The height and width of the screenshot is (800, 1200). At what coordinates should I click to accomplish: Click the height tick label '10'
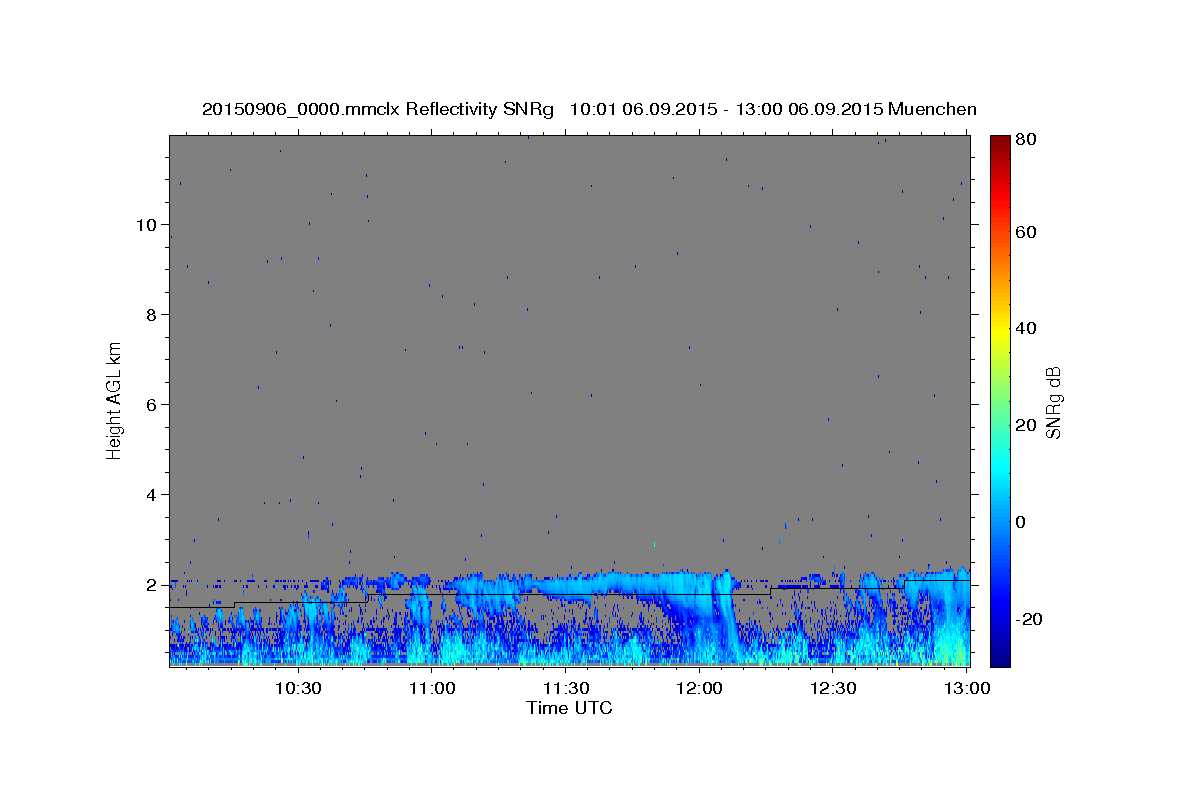click(148, 225)
